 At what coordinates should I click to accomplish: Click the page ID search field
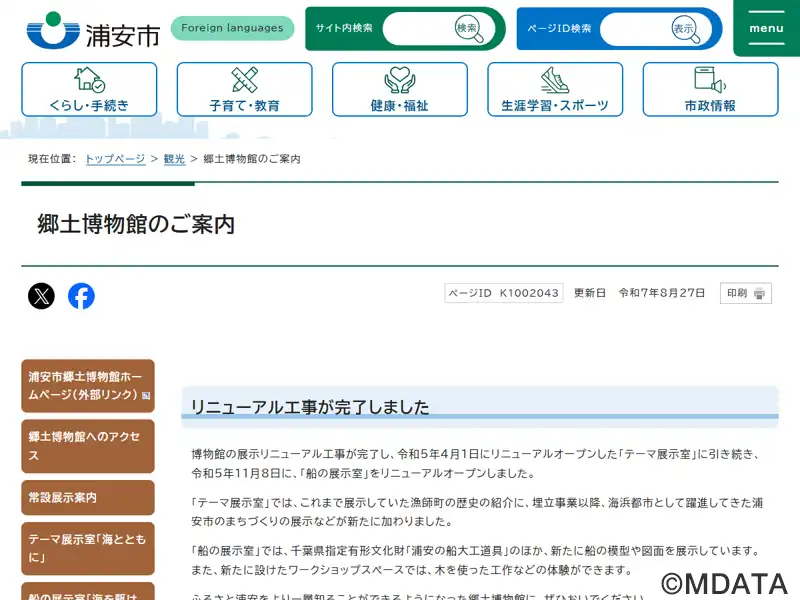633,29
